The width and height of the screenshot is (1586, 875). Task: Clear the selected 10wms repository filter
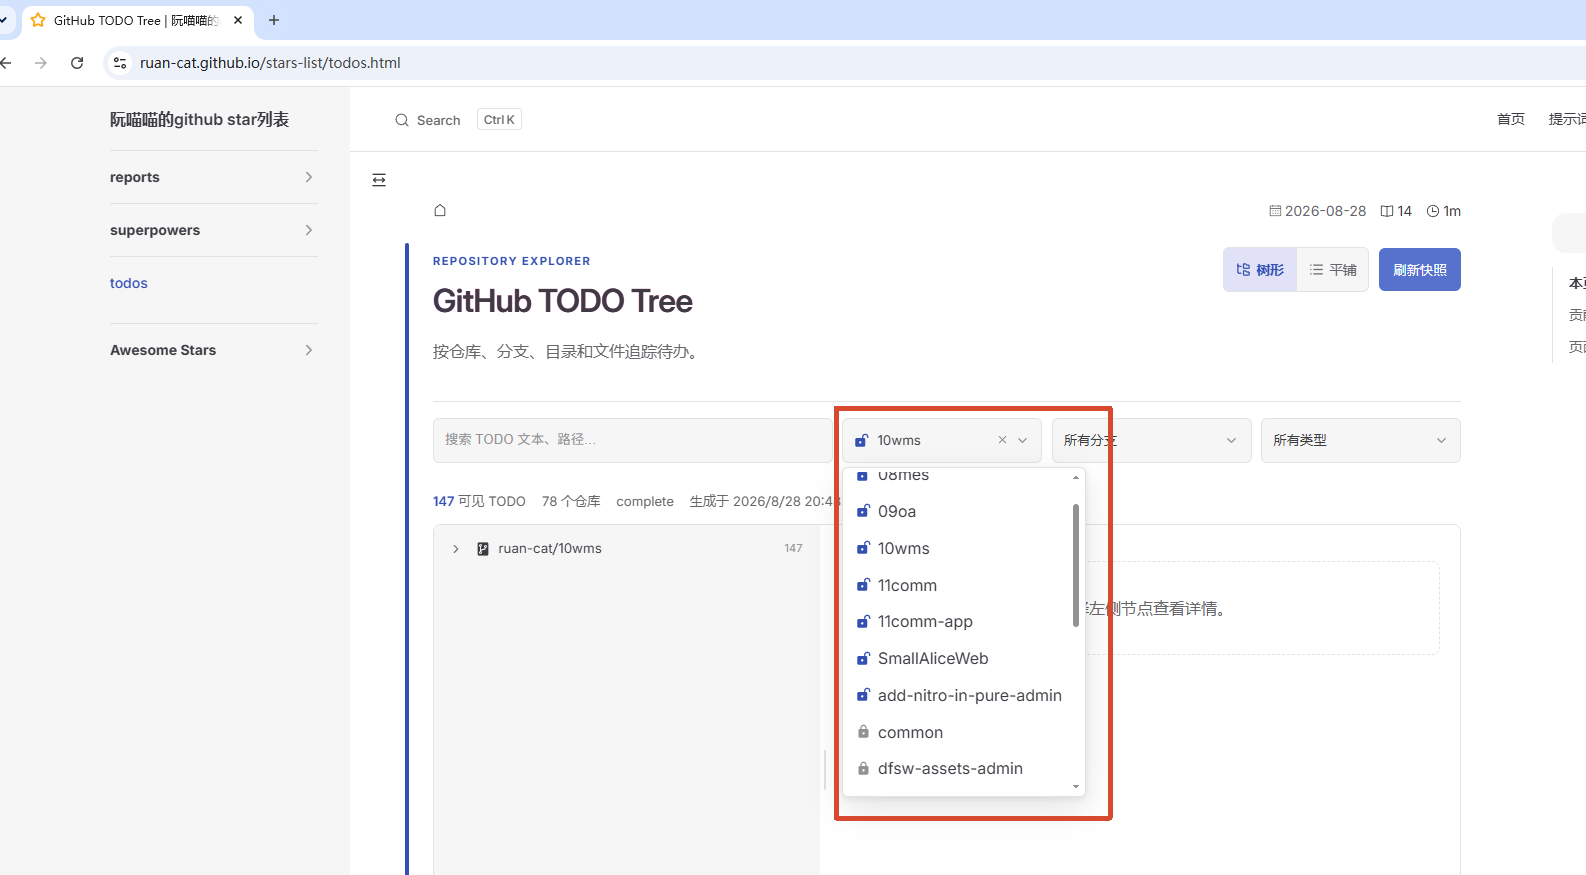1002,440
